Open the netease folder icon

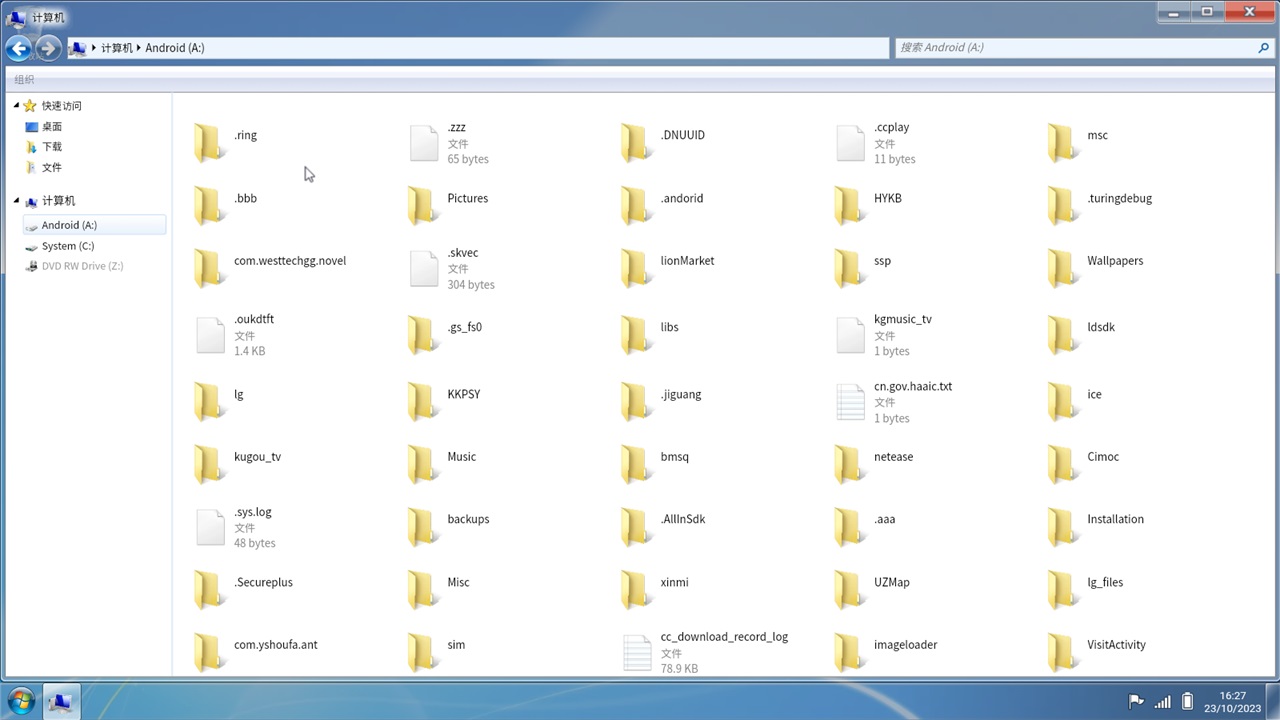849,465
